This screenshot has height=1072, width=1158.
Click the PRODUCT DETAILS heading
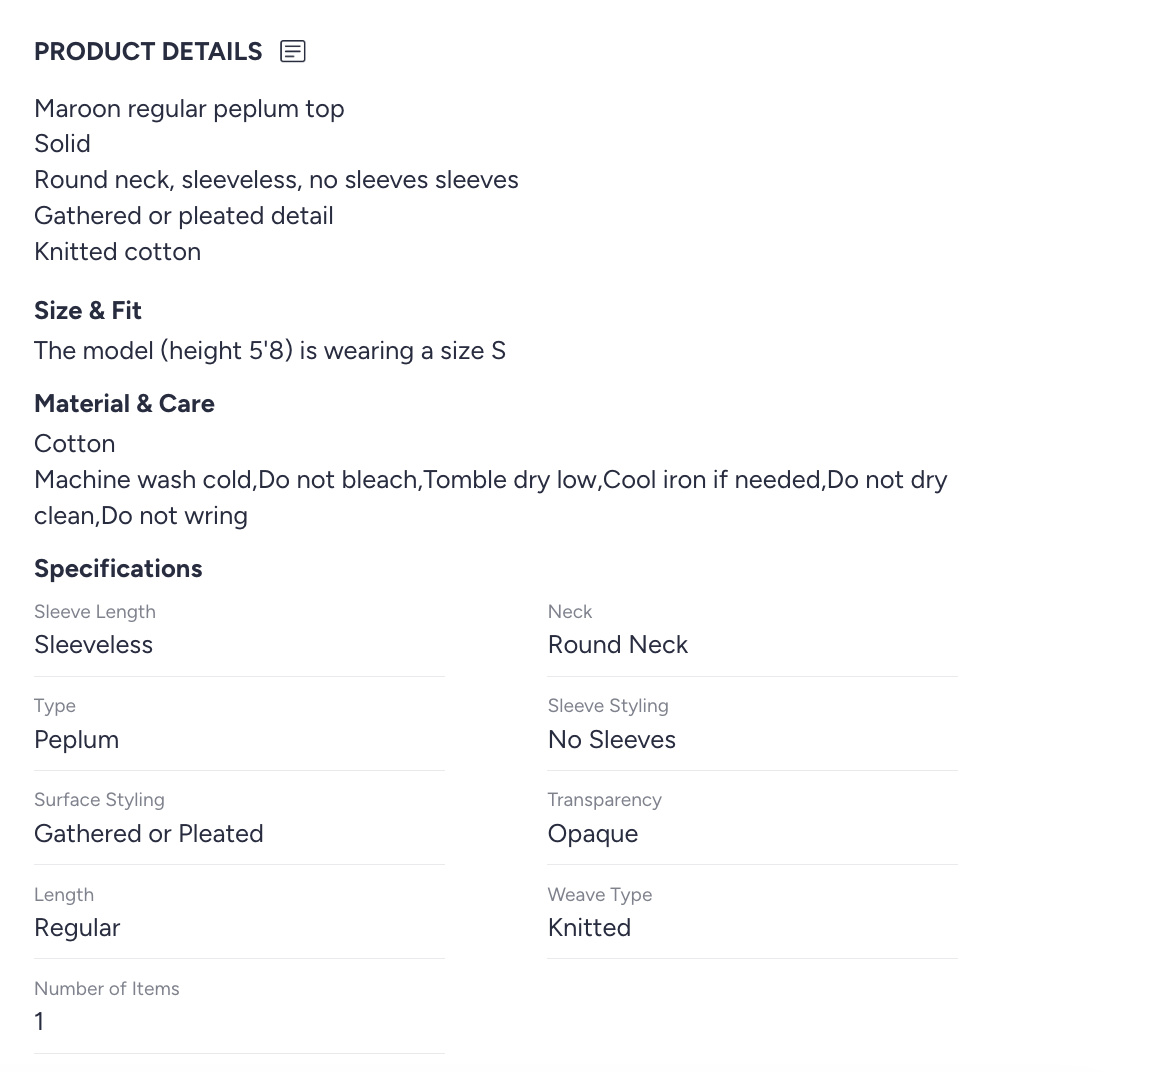148,52
